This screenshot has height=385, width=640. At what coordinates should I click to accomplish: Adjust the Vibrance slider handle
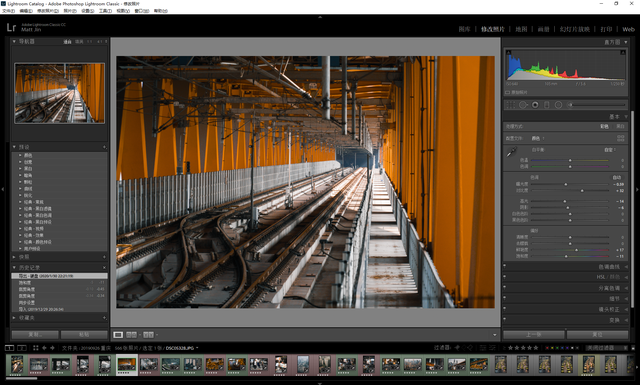point(576,250)
